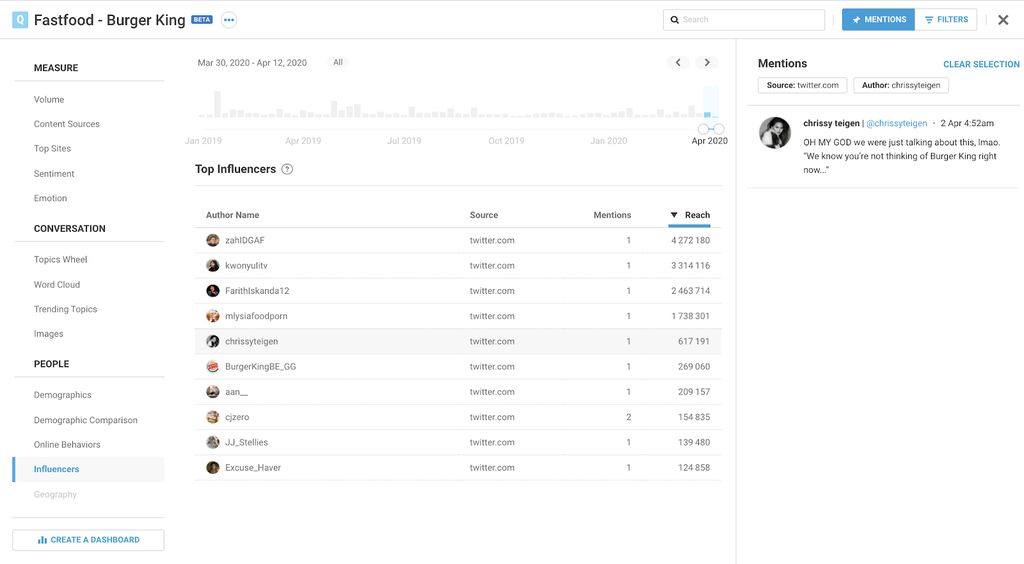
Task: Click BurgerKingBE_GG avatar icon in table
Action: point(213,367)
